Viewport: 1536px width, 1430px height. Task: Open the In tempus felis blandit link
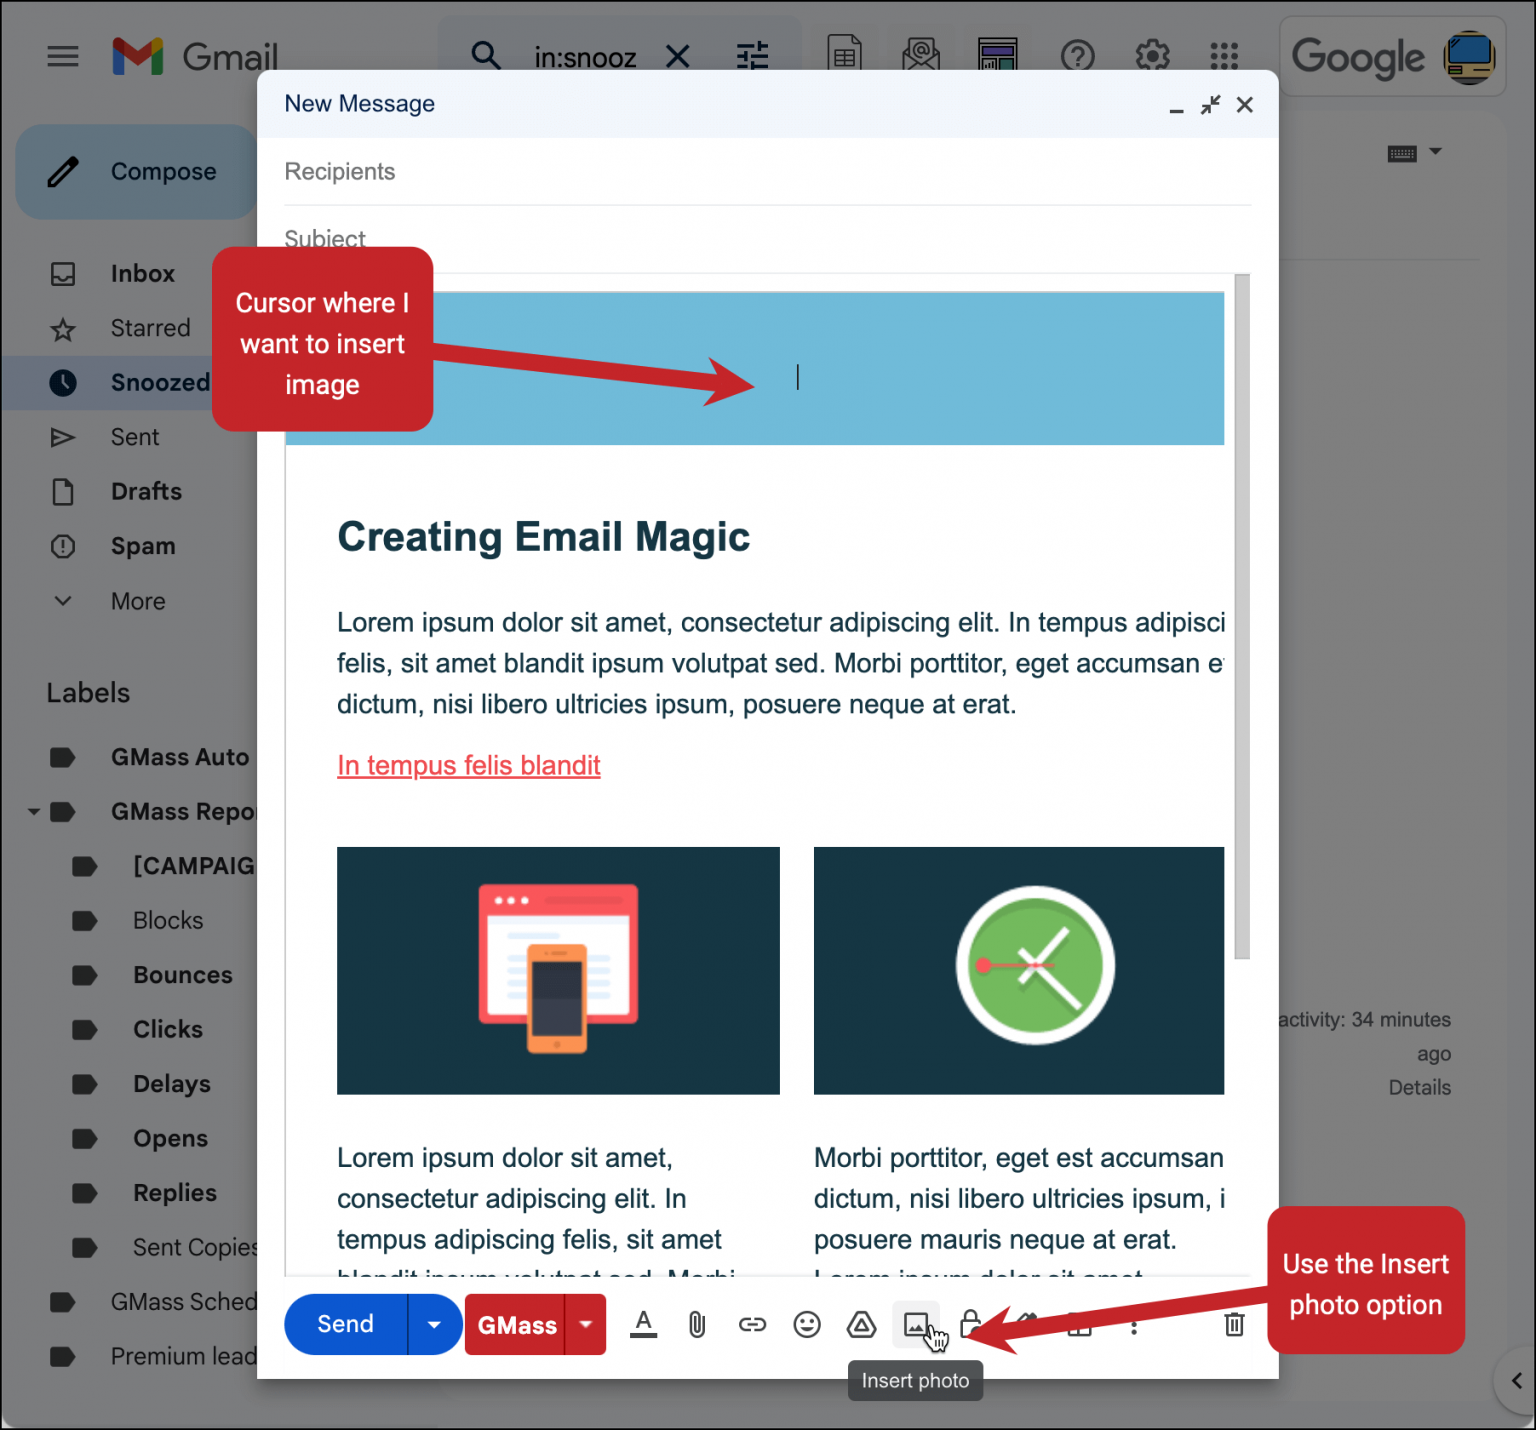click(x=468, y=765)
